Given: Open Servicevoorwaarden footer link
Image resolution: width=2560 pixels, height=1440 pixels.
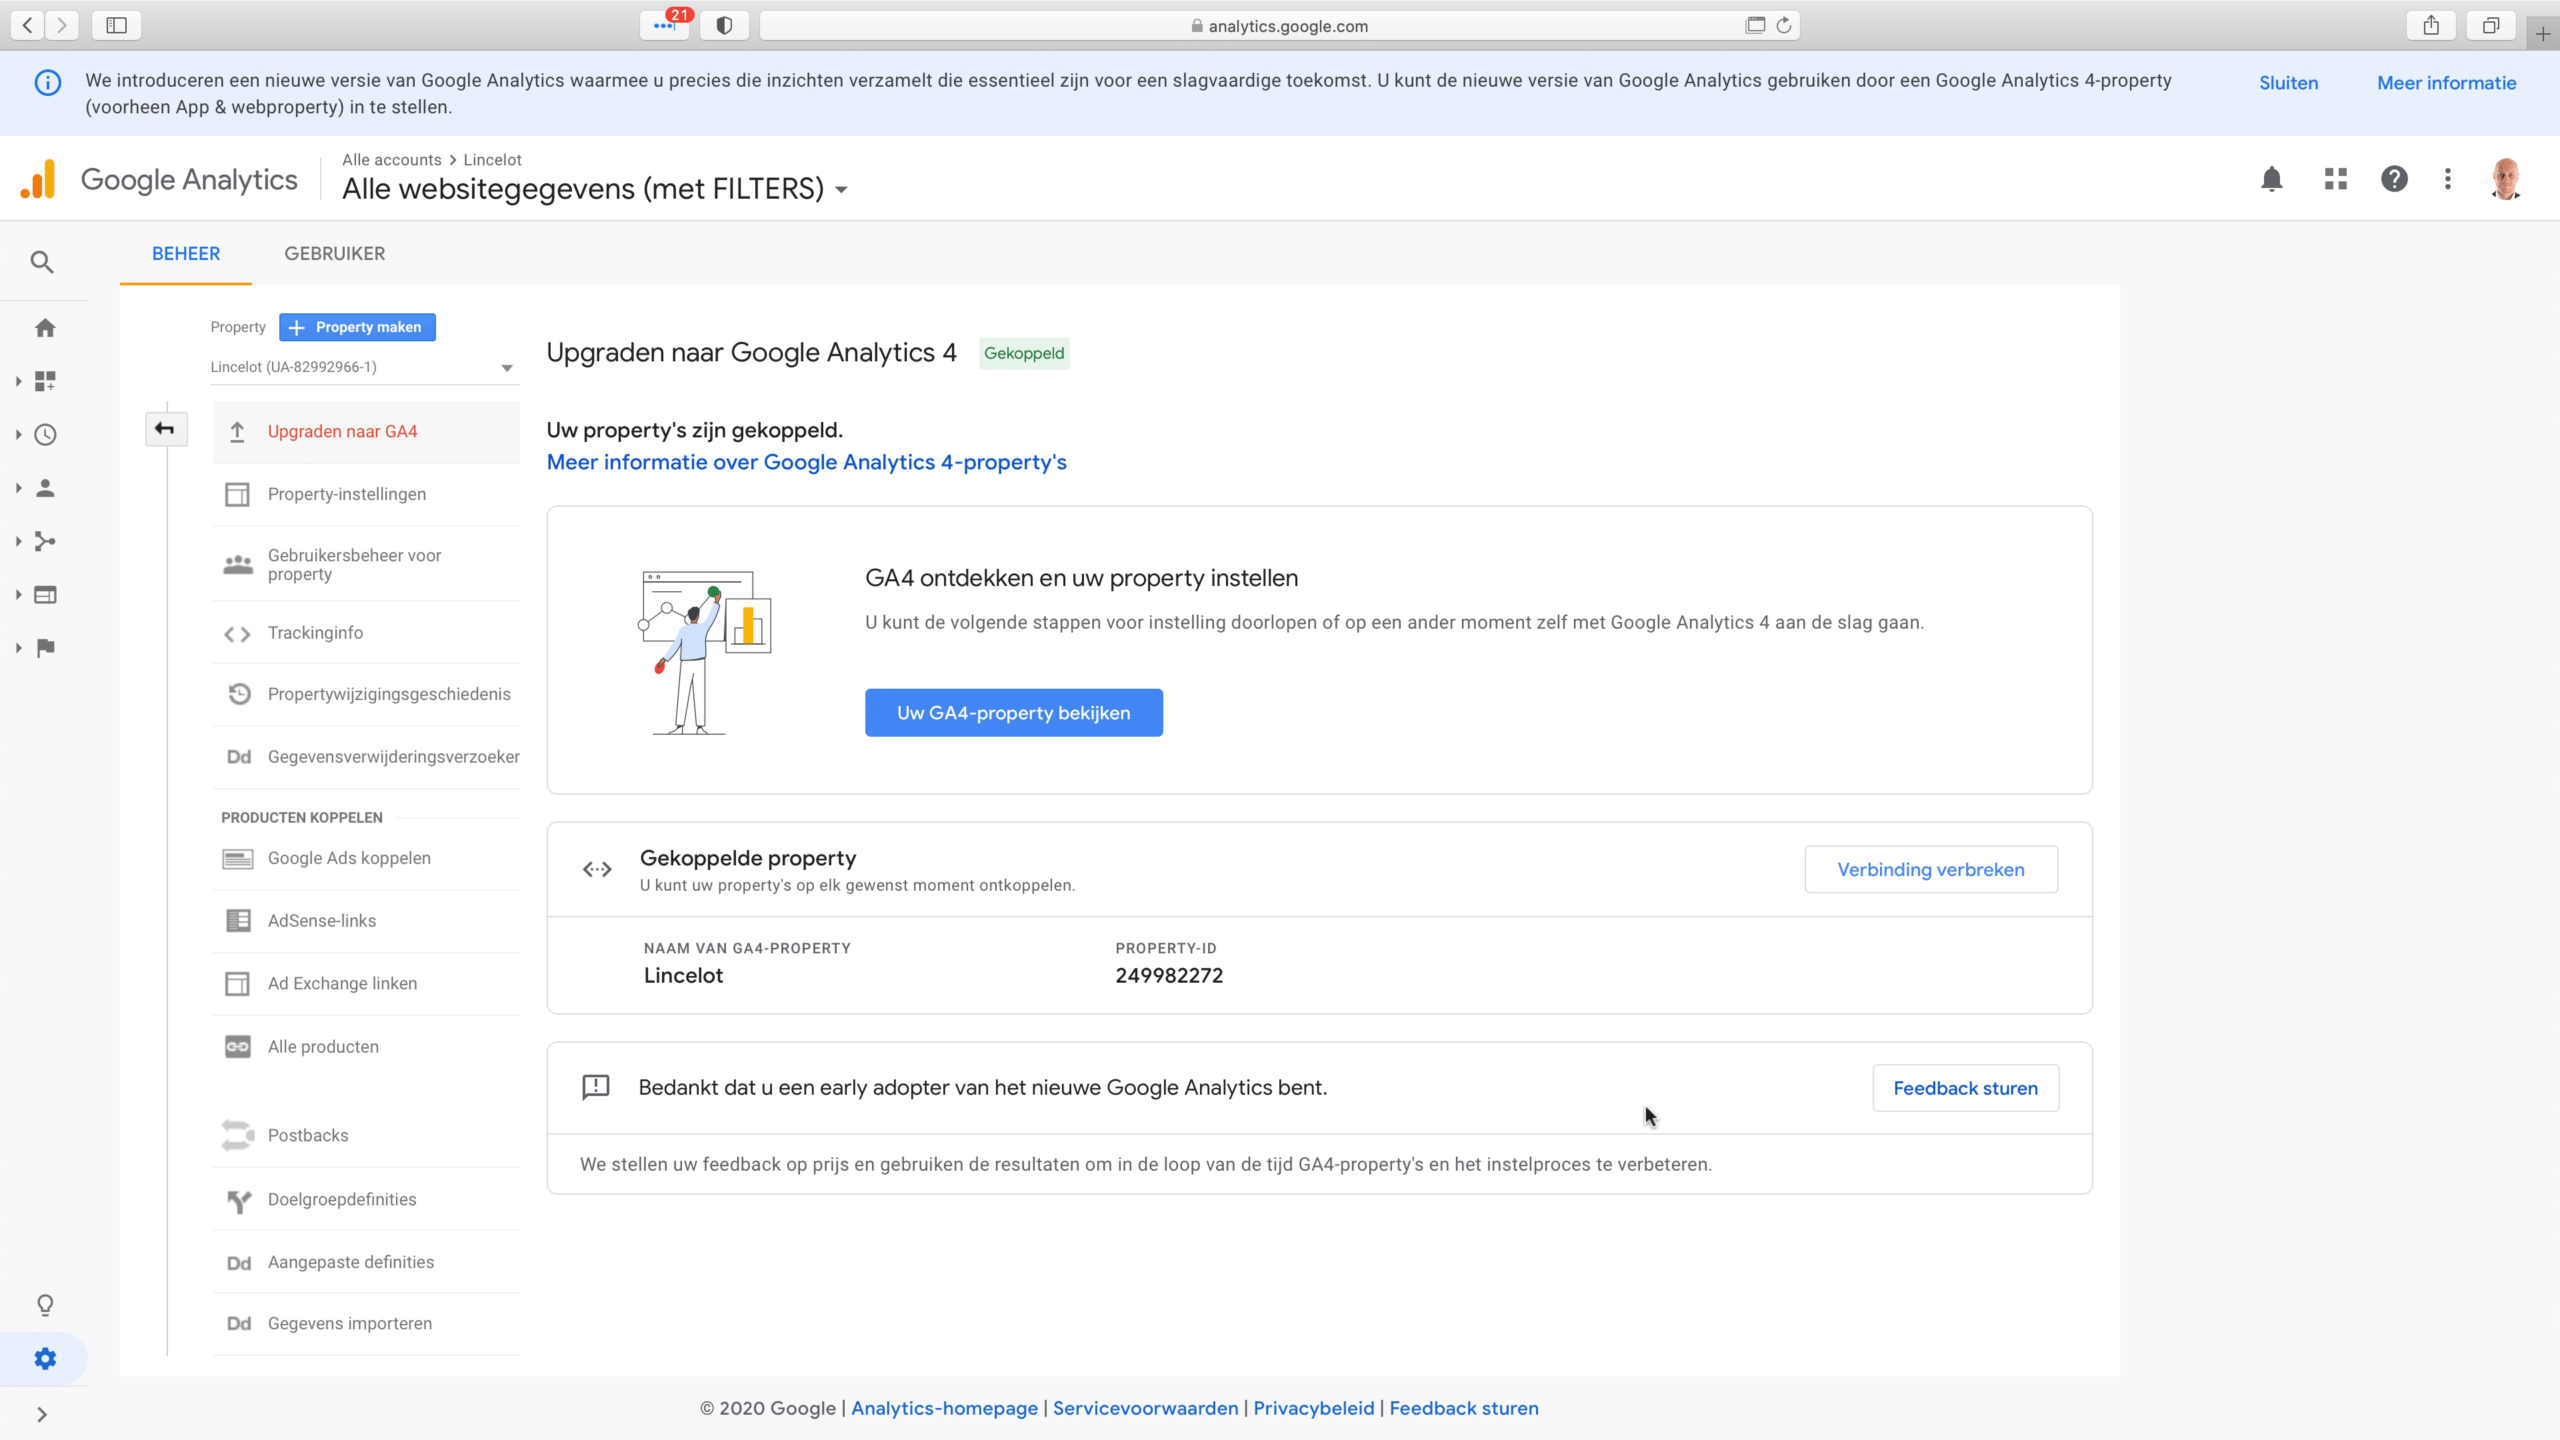Looking at the screenshot, I should 1145,1408.
